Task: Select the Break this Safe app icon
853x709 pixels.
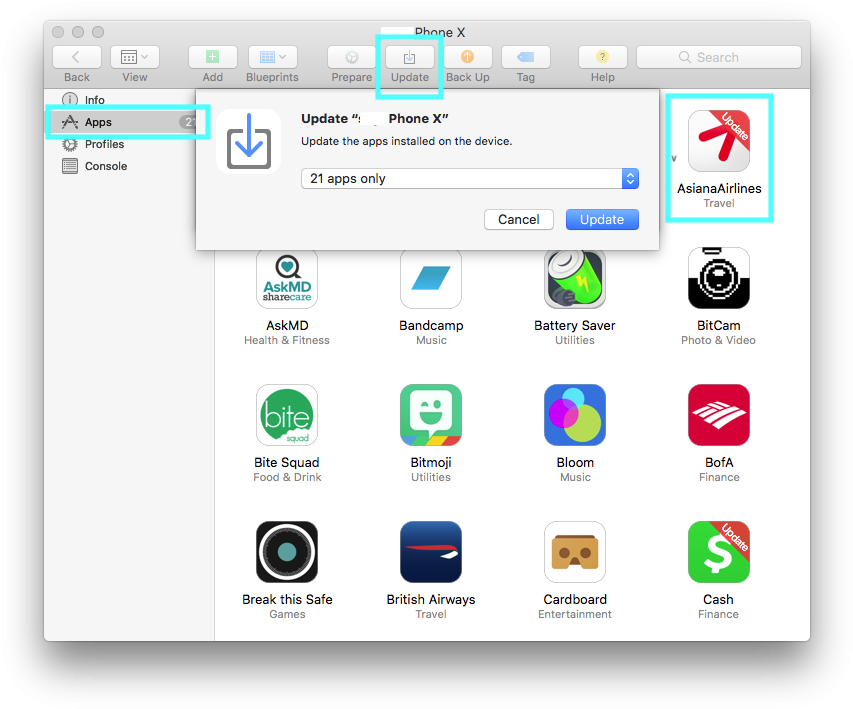Action: click(287, 552)
